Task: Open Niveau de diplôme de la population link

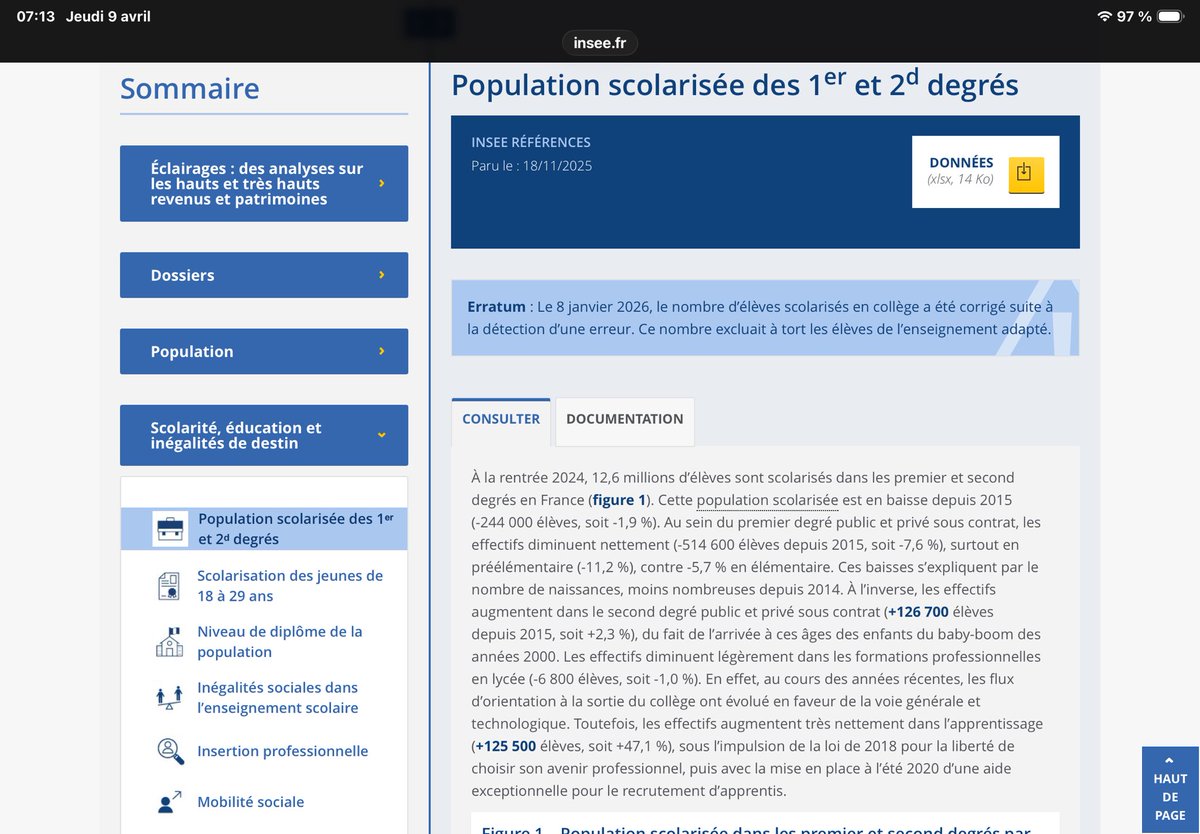Action: point(280,642)
